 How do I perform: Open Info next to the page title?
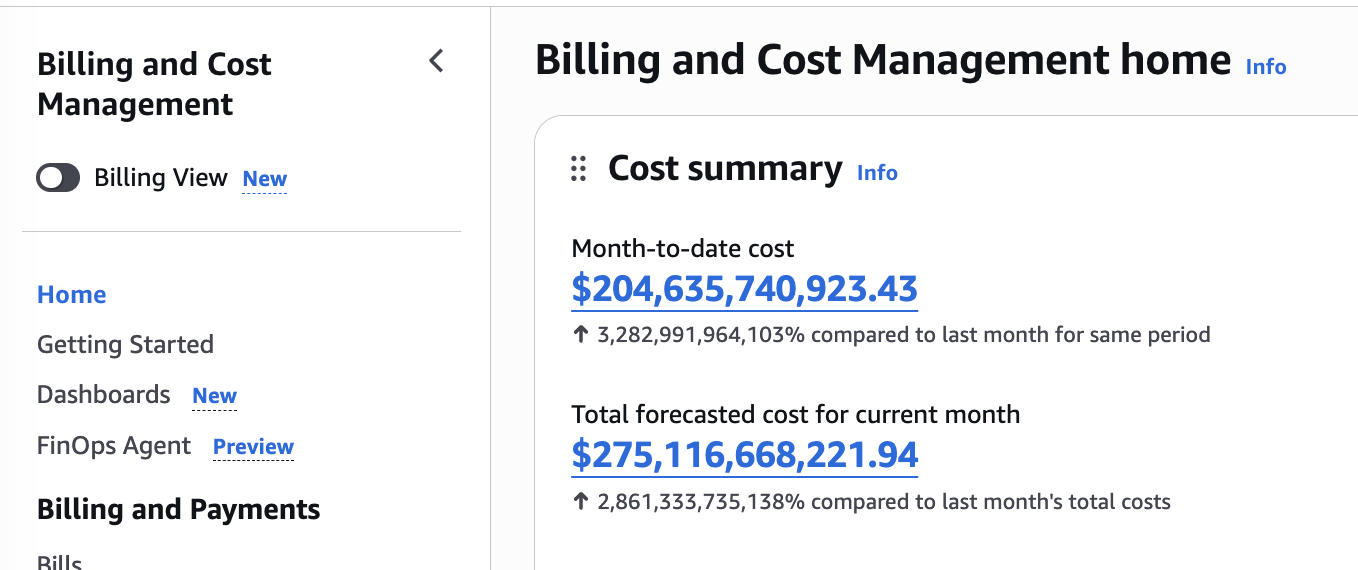tap(1266, 67)
